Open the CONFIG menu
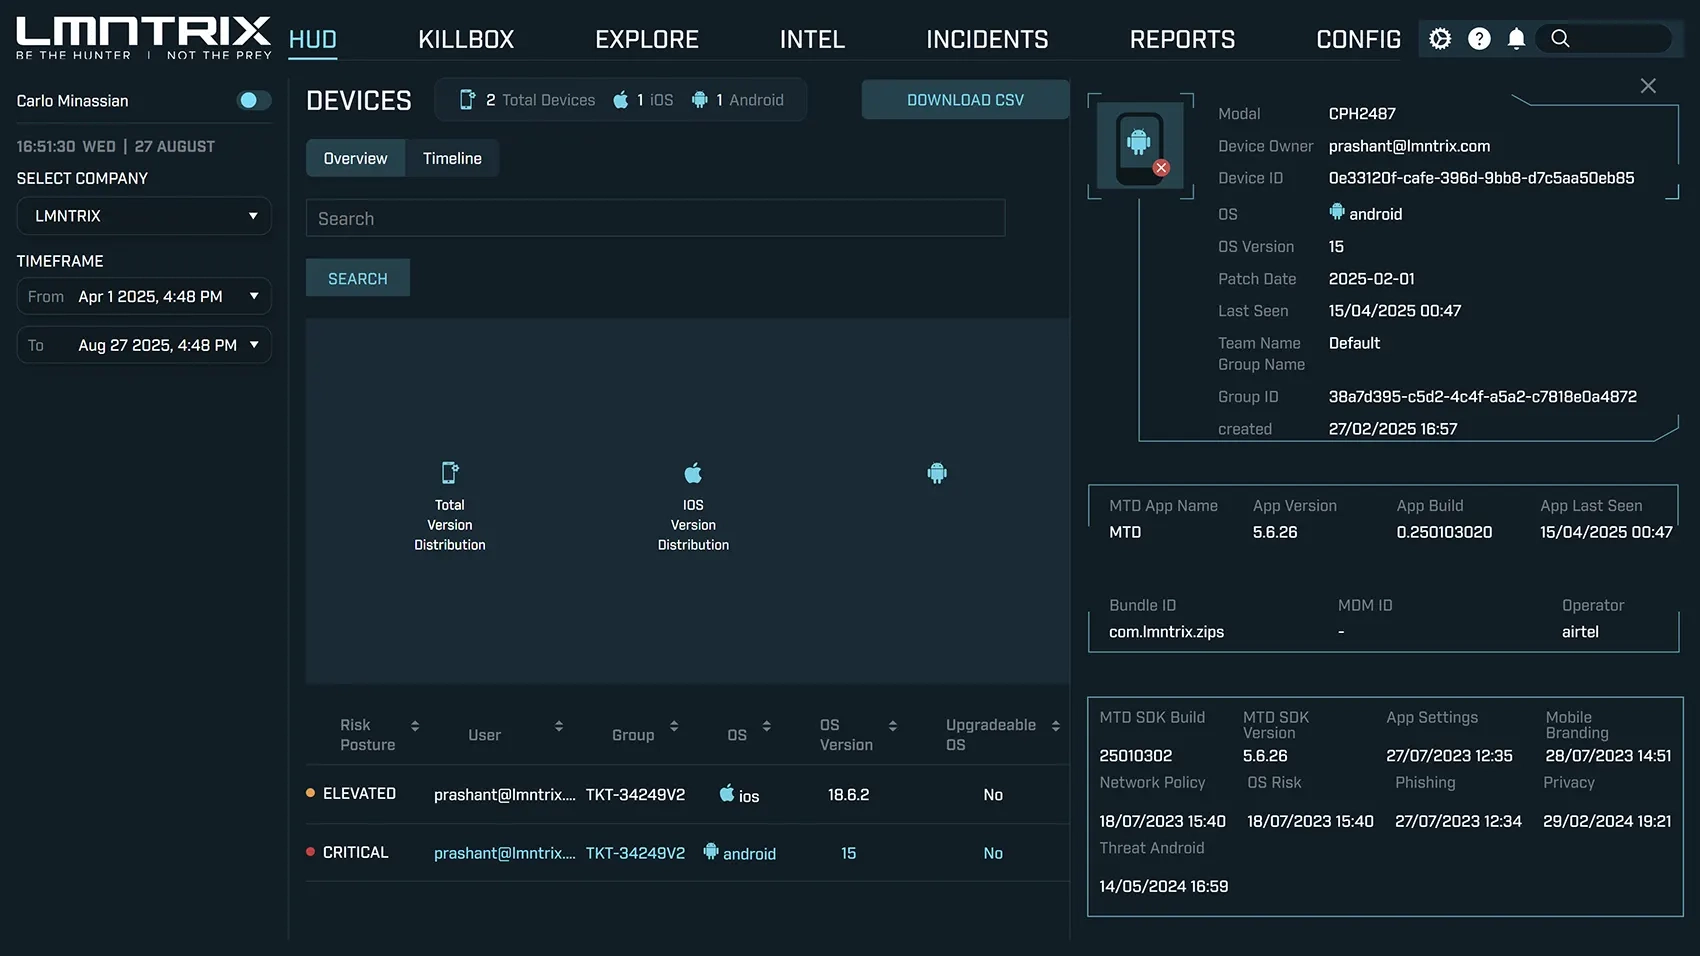The width and height of the screenshot is (1700, 956). point(1358,40)
